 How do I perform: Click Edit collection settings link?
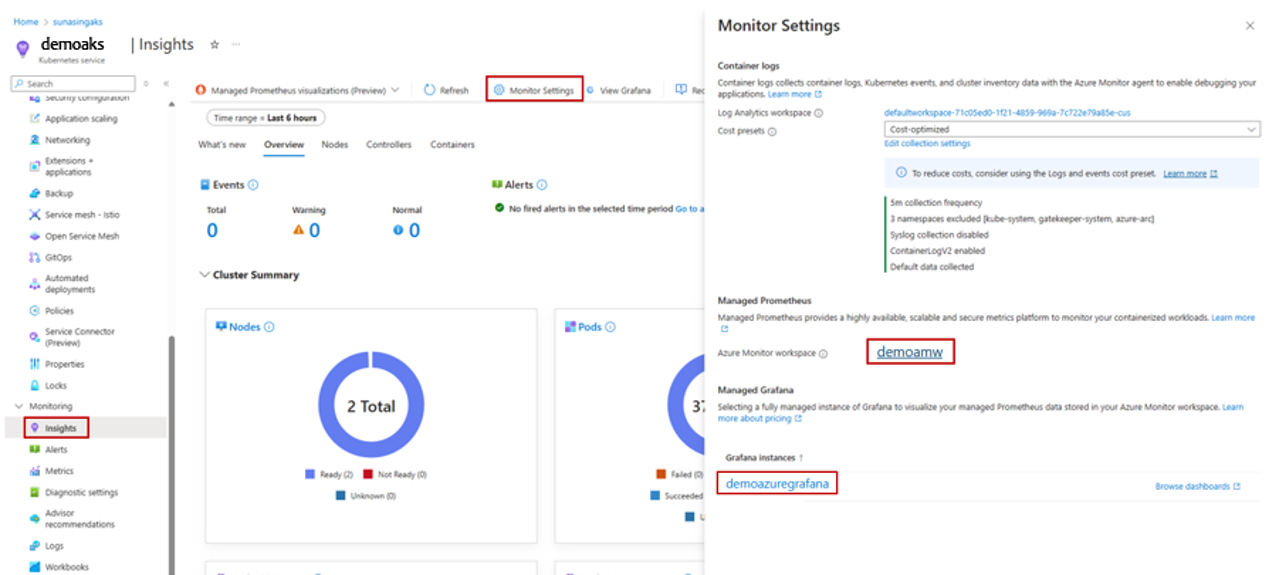coord(927,144)
